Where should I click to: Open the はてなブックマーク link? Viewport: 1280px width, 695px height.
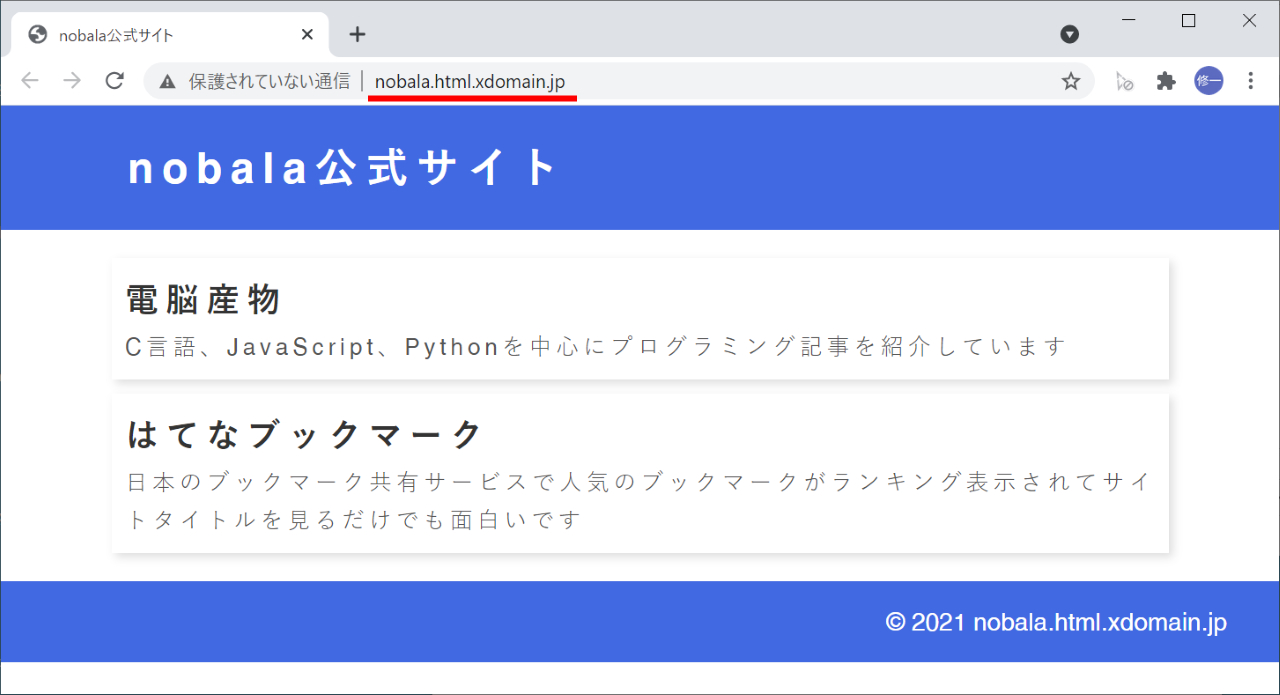(x=306, y=434)
